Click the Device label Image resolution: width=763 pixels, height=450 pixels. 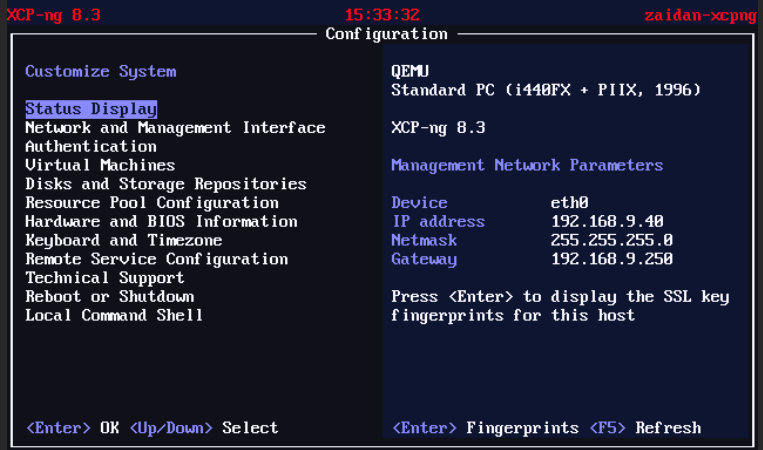(419, 203)
